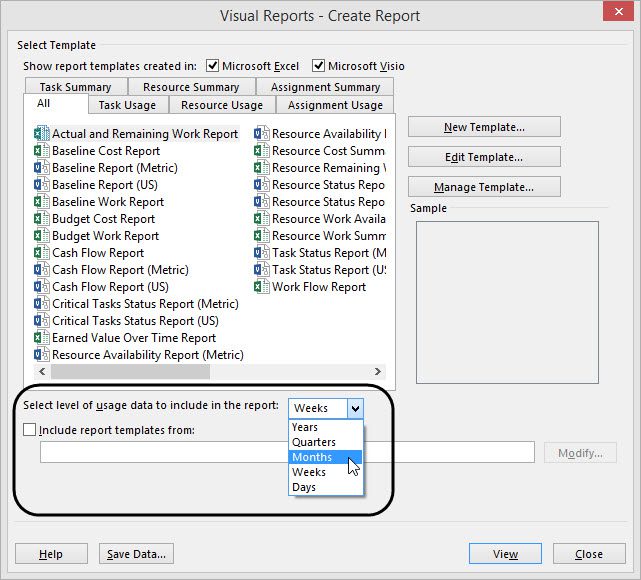Switch to the Resource Summary tab

click(x=191, y=87)
